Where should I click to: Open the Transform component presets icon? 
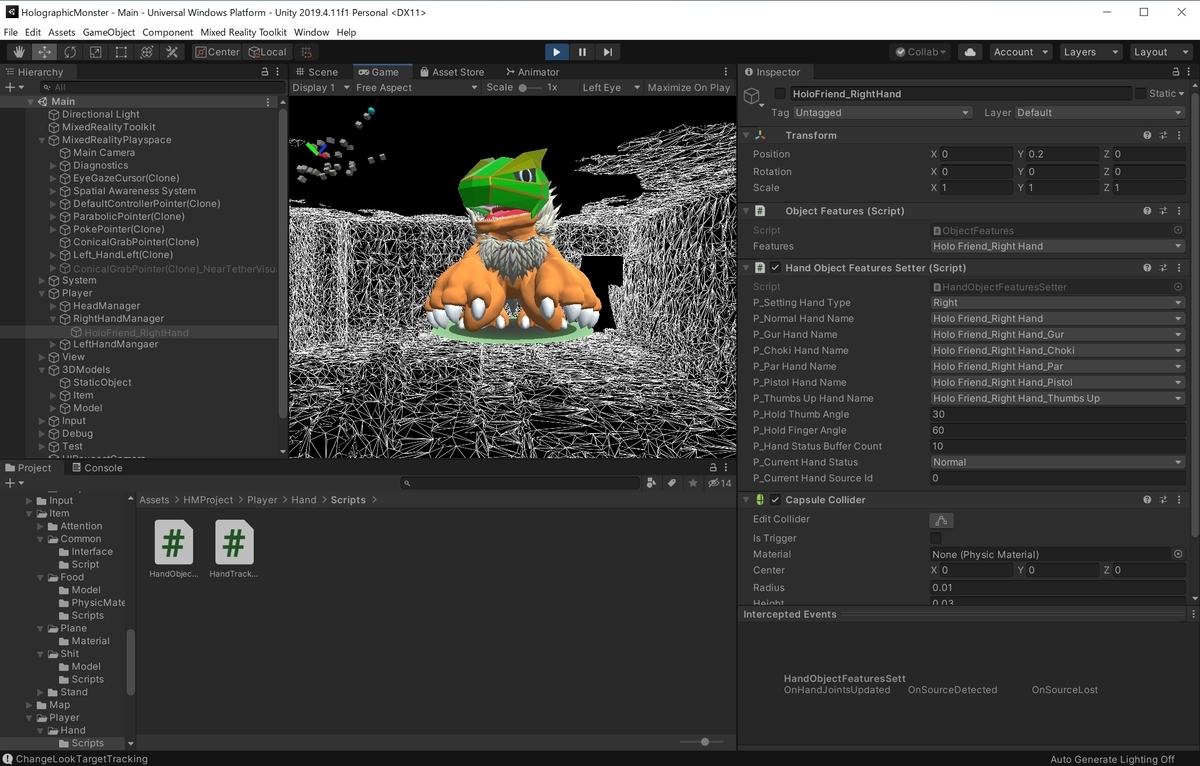[1164, 135]
